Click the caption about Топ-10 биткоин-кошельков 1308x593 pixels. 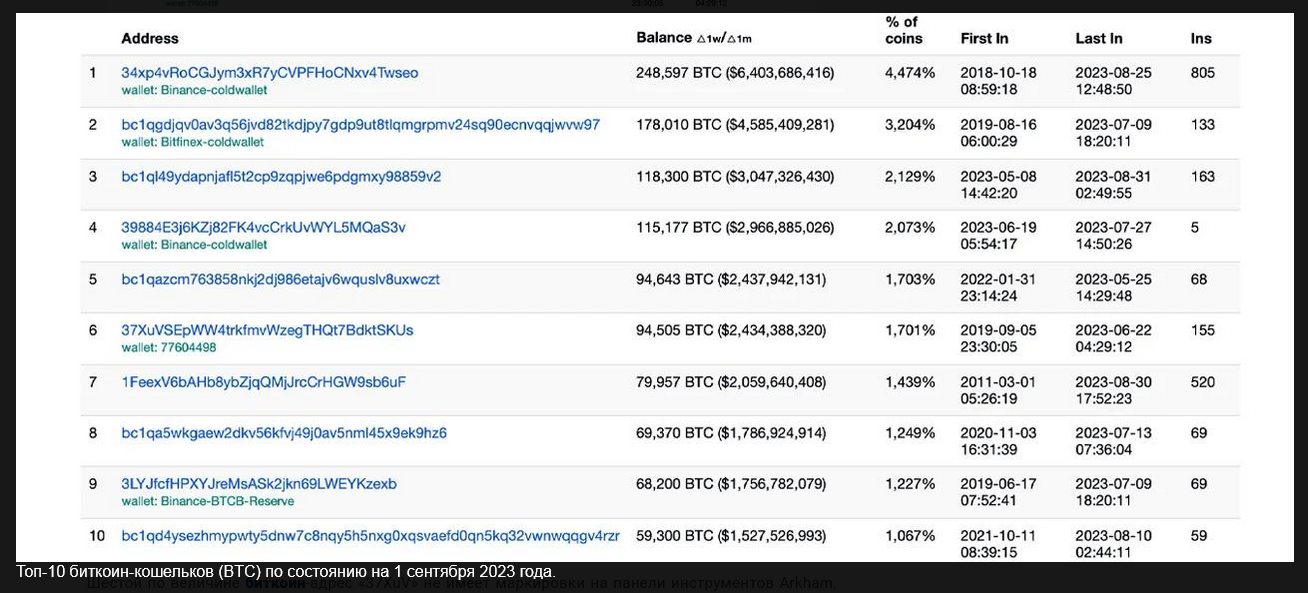click(x=286, y=572)
